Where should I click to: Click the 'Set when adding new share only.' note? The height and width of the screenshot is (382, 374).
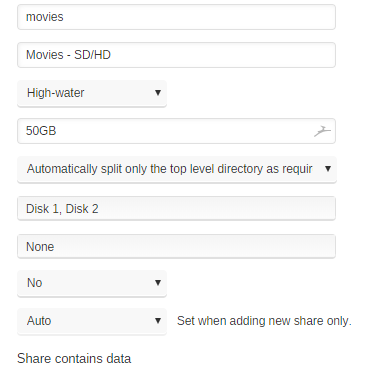[264, 321]
